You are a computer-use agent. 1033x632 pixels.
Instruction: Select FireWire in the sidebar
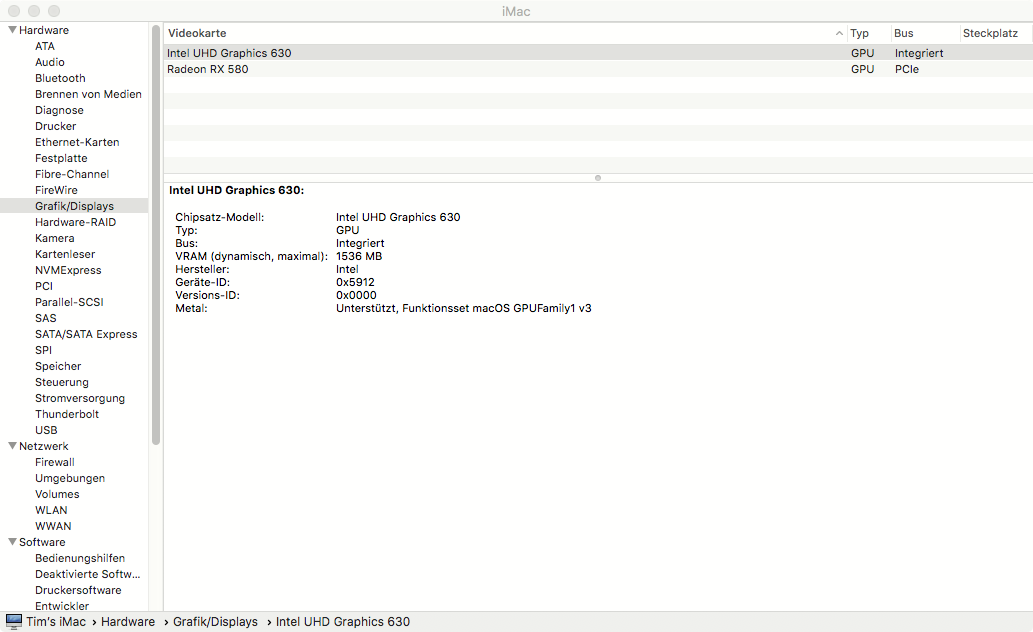coord(56,190)
